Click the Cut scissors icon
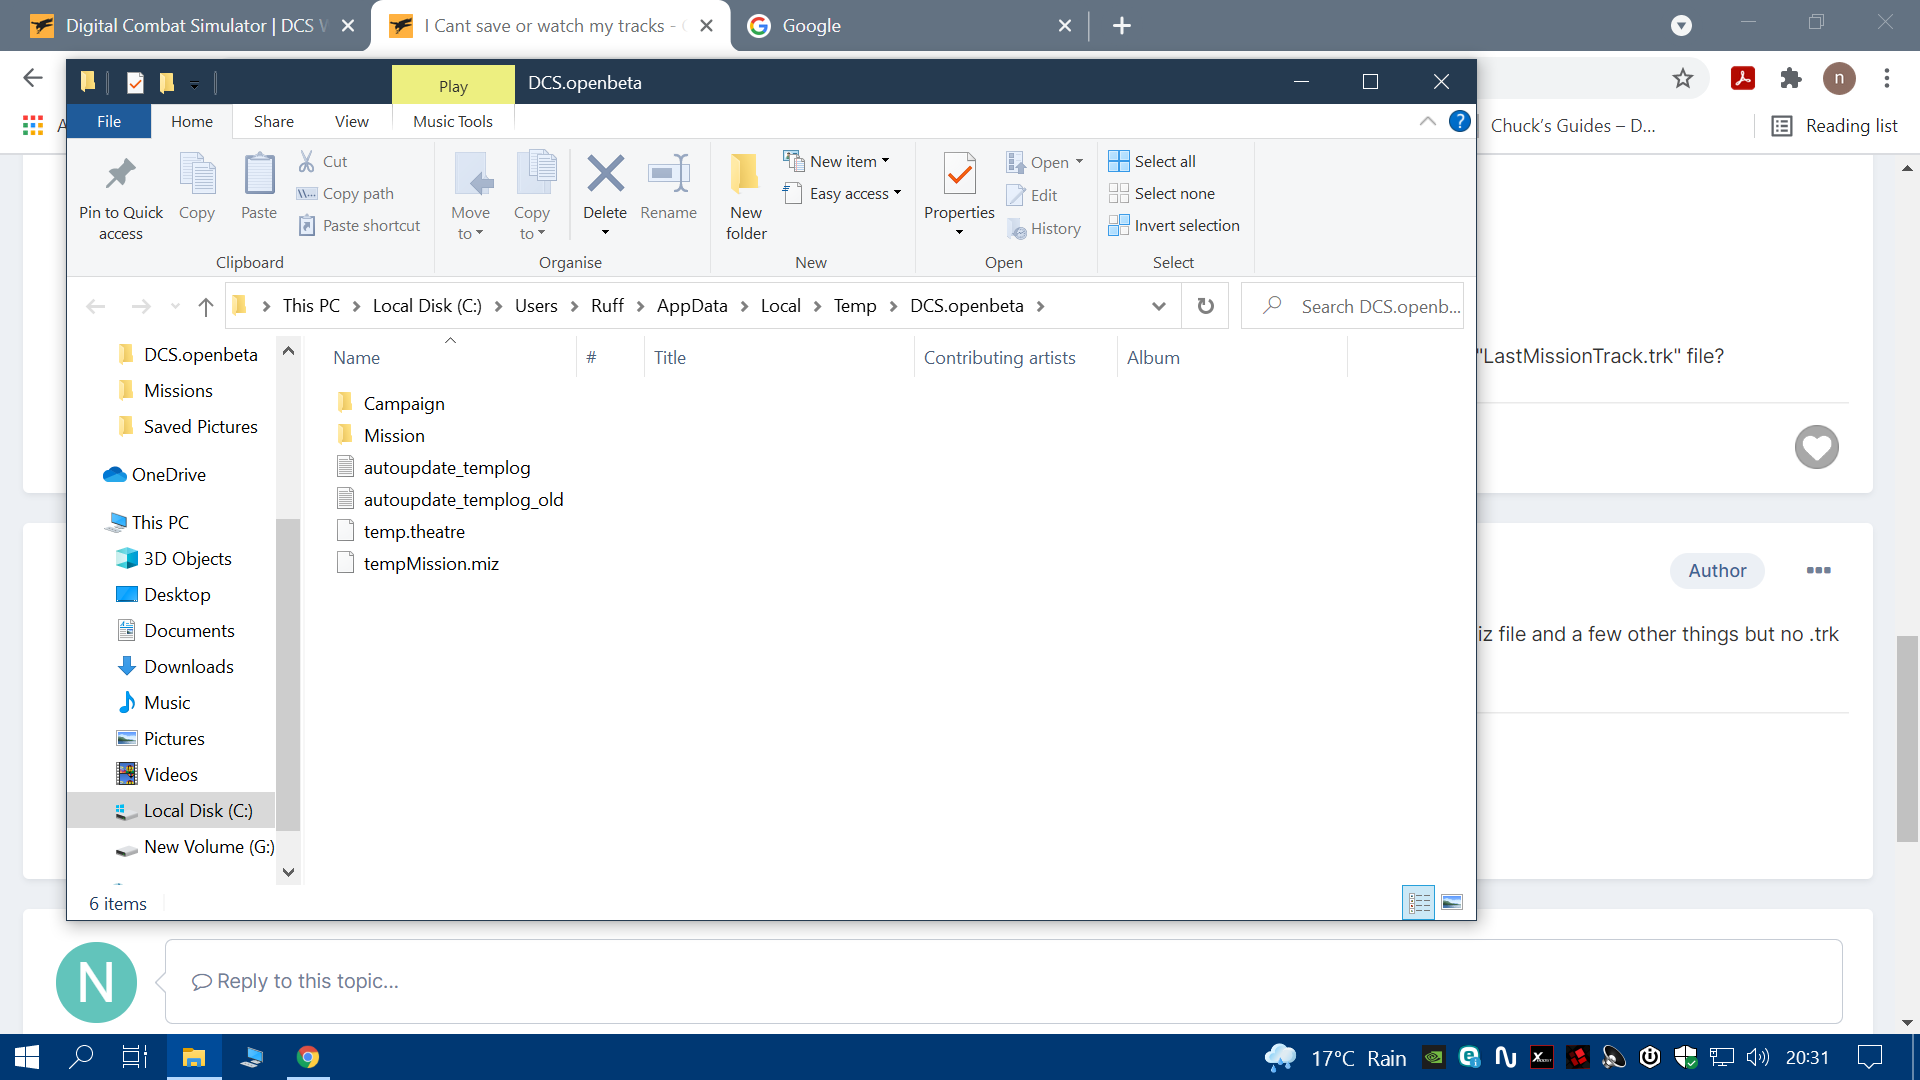 (x=307, y=161)
